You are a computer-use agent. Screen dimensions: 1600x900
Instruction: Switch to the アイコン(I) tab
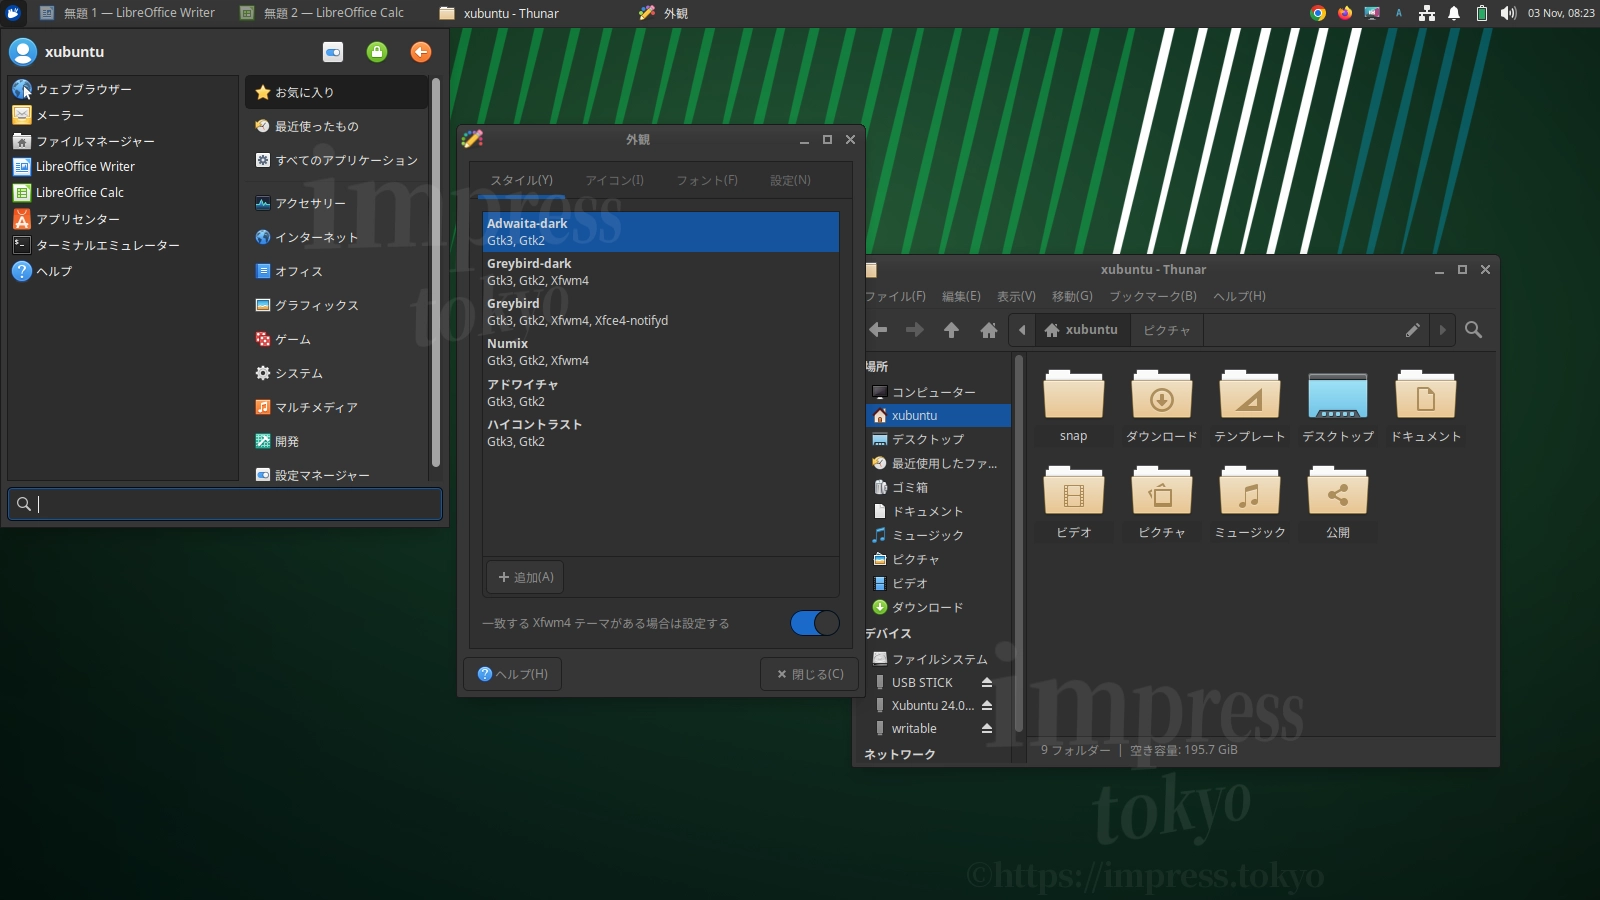pyautogui.click(x=615, y=180)
